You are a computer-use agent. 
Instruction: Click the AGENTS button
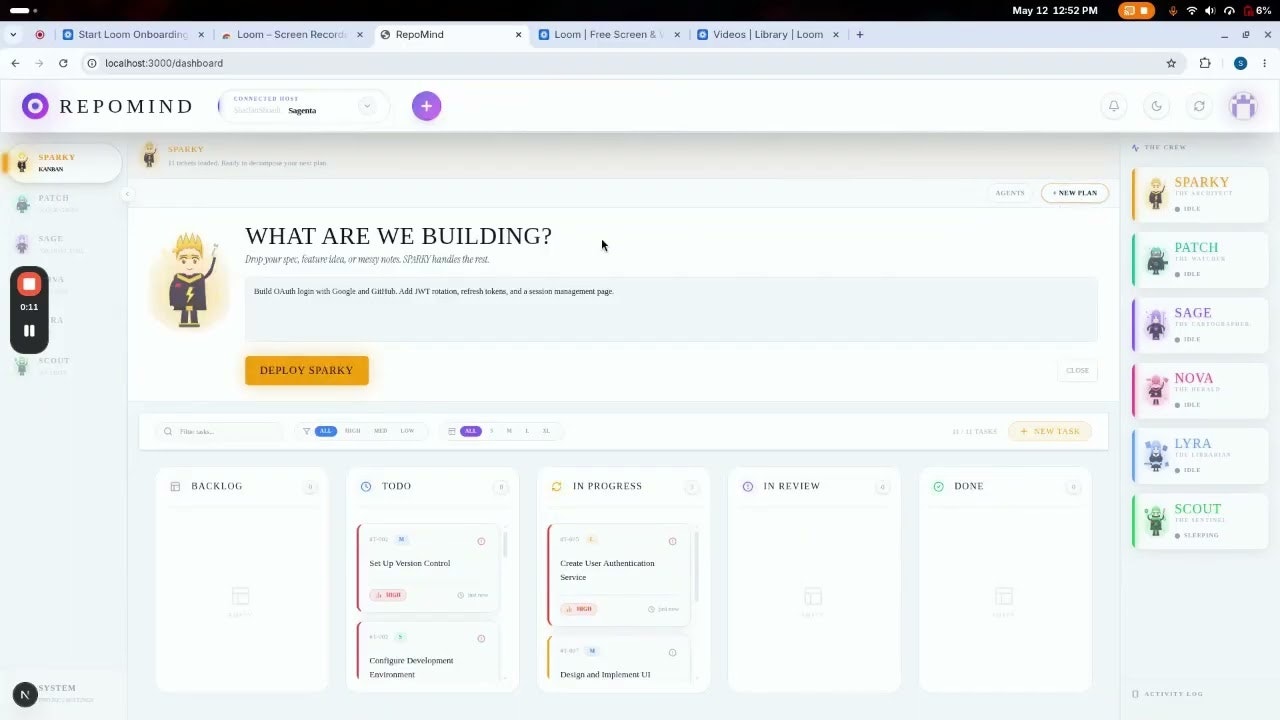(1010, 193)
